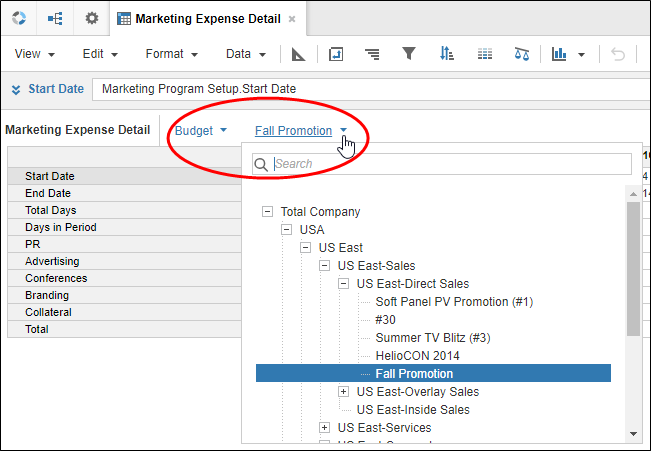Select the #30 tree item

[x=385, y=320]
